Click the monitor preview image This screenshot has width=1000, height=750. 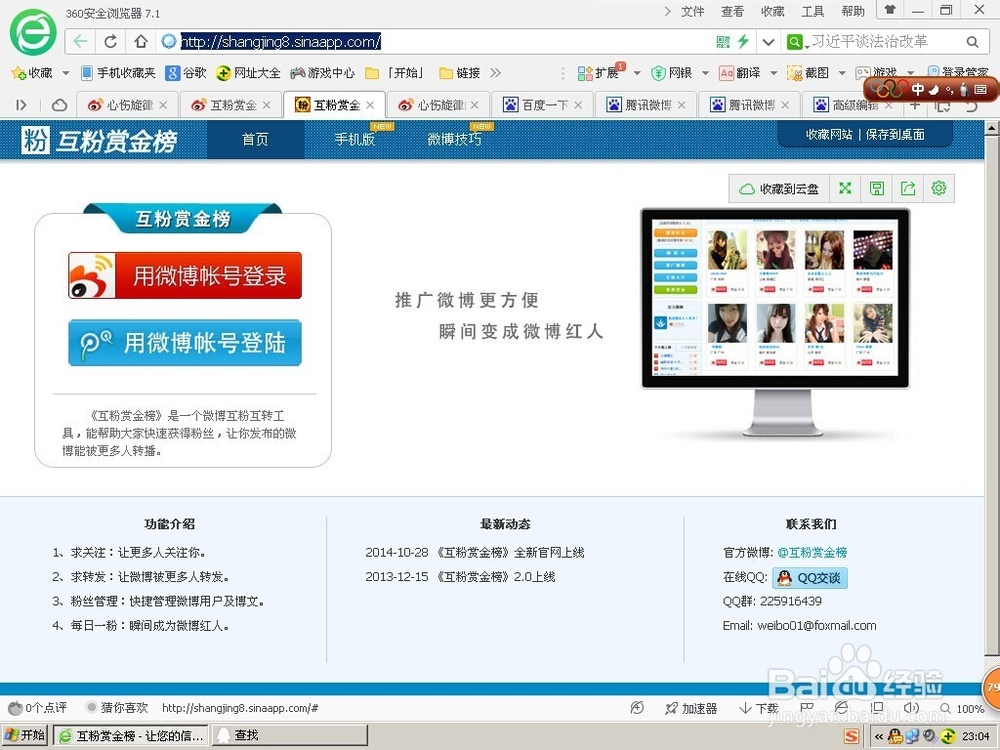coord(776,322)
